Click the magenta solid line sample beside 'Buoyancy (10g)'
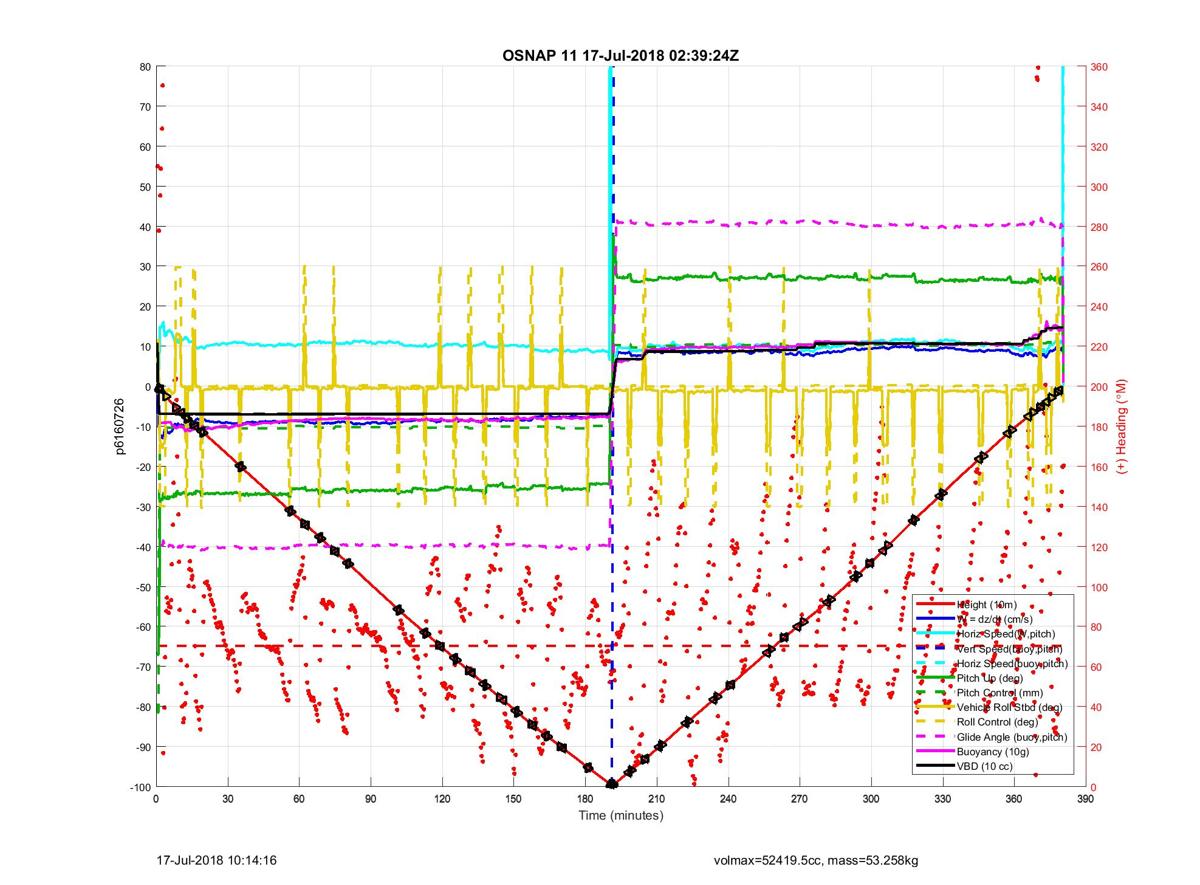 (x=936, y=751)
